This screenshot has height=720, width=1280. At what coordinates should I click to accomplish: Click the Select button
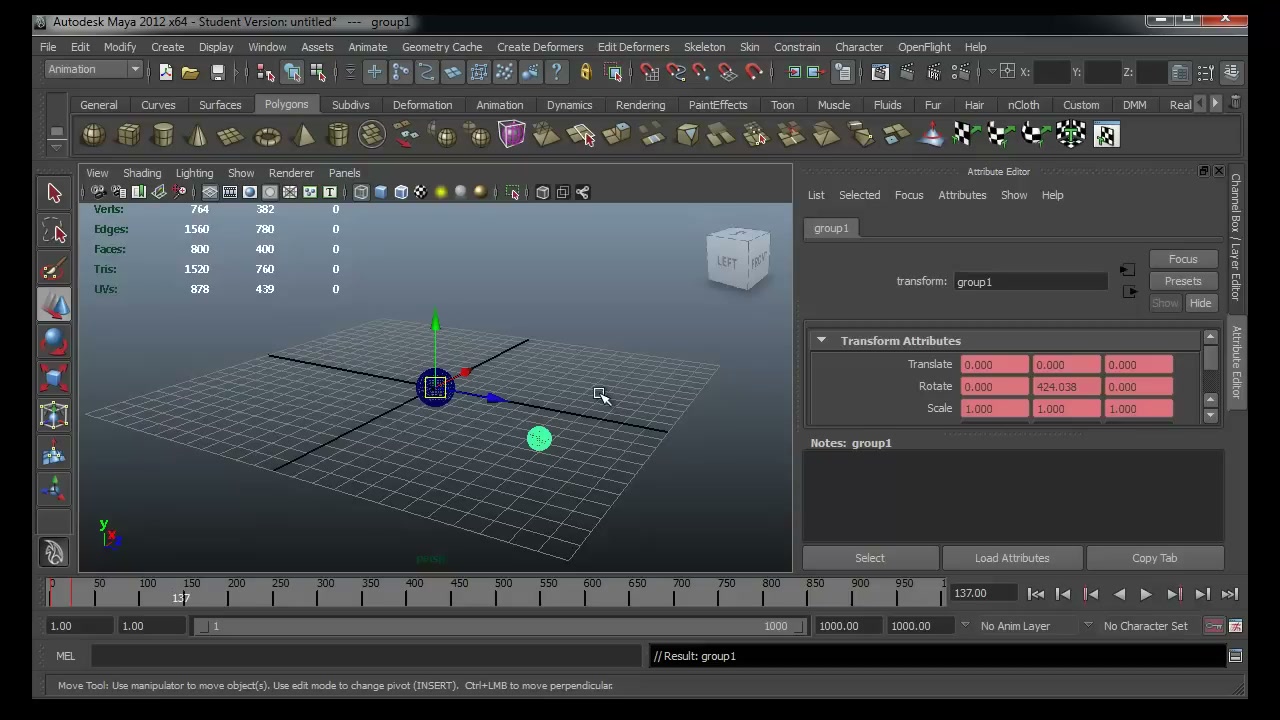tap(870, 558)
